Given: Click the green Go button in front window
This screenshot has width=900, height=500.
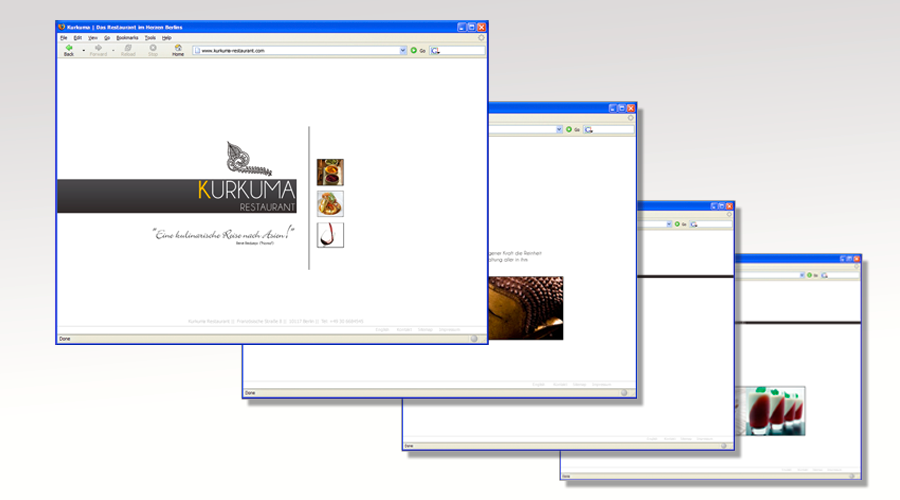Looking at the screenshot, I should click(415, 49).
